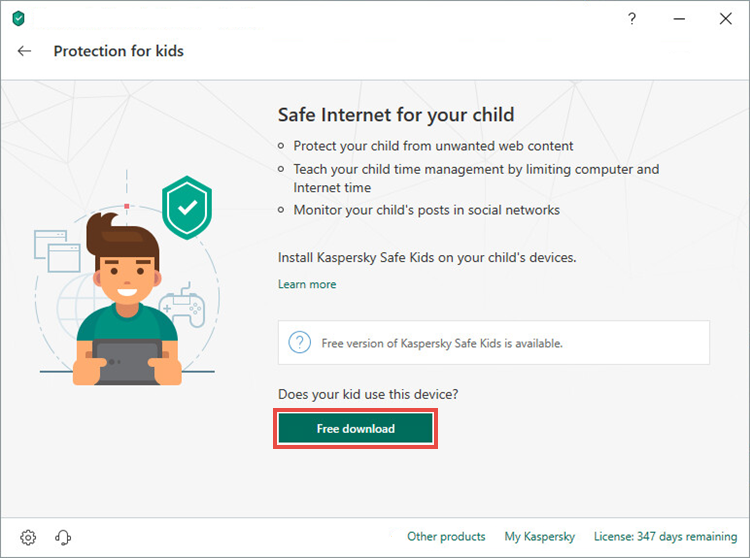Viewport: 750px width, 558px height.
Task: View License: 347 days remaining details
Action: (x=665, y=537)
